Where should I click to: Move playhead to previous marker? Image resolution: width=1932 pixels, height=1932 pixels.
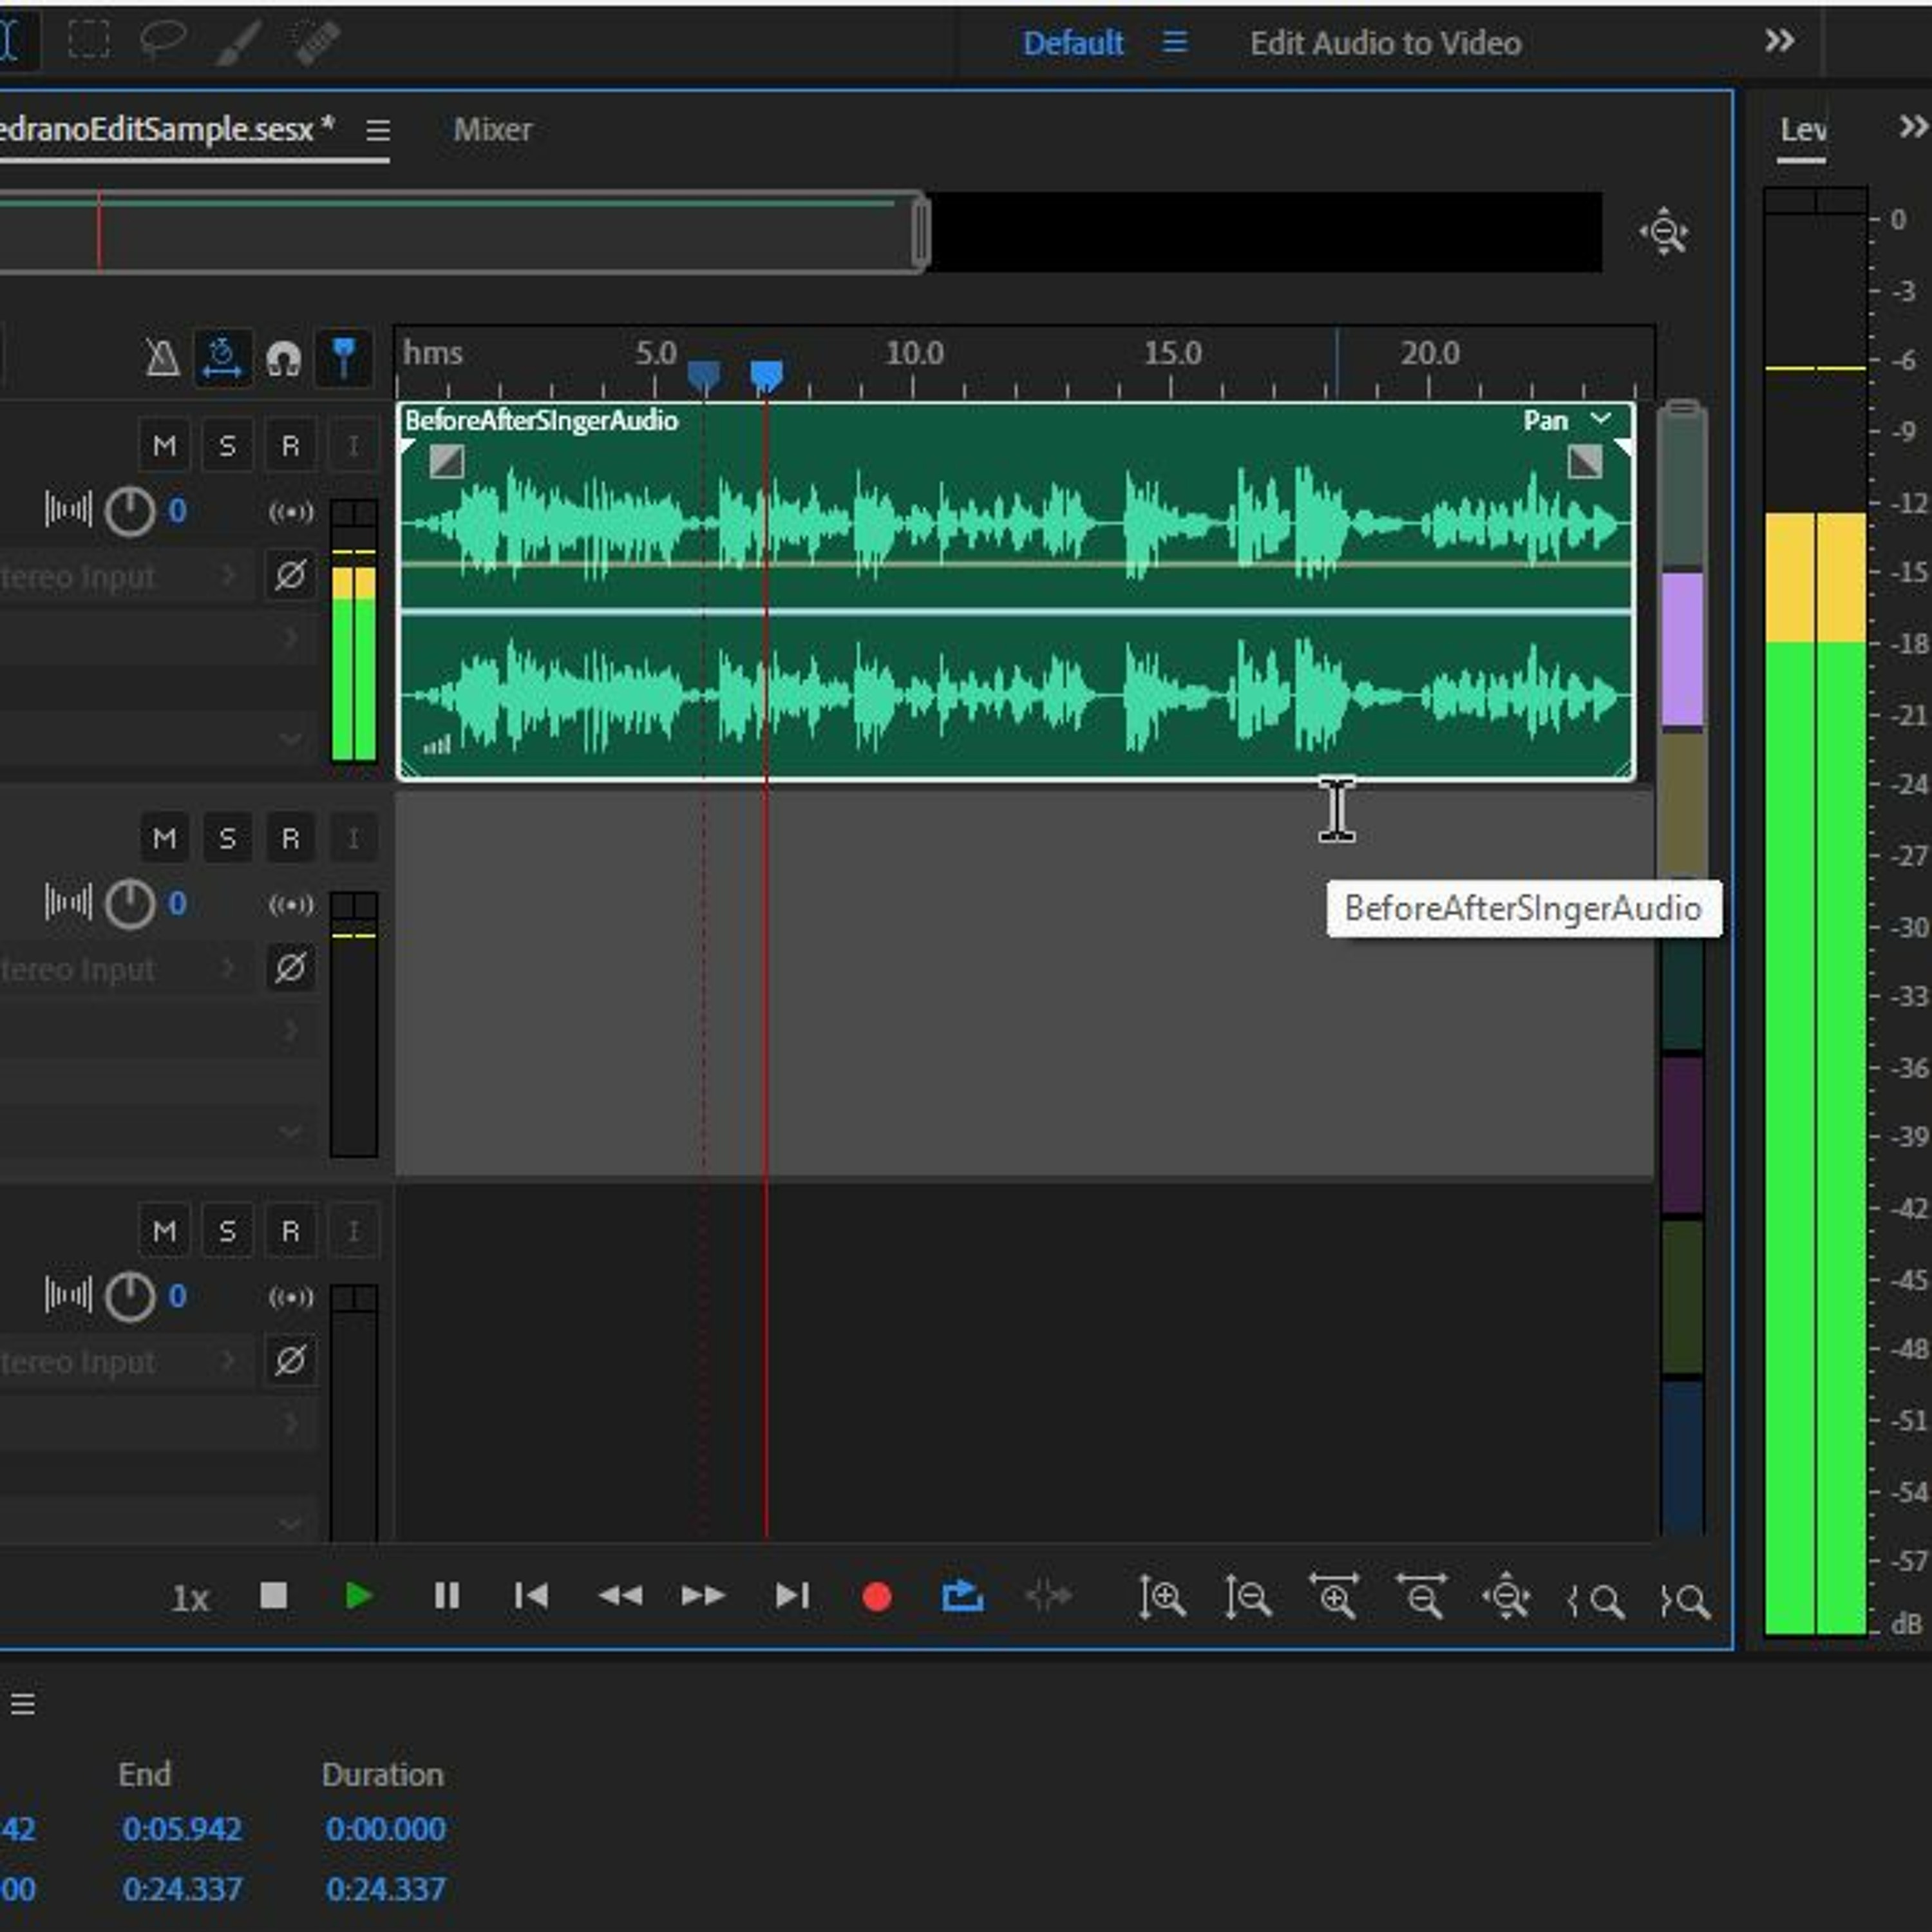[x=531, y=1595]
